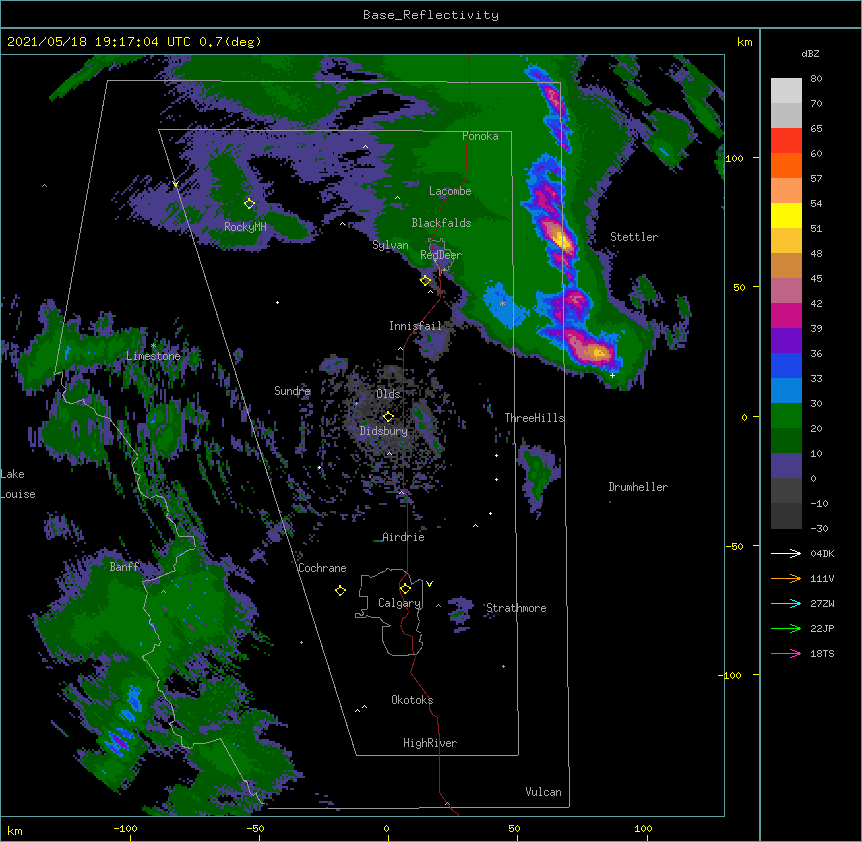Click the RedDeer city label

tap(441, 255)
